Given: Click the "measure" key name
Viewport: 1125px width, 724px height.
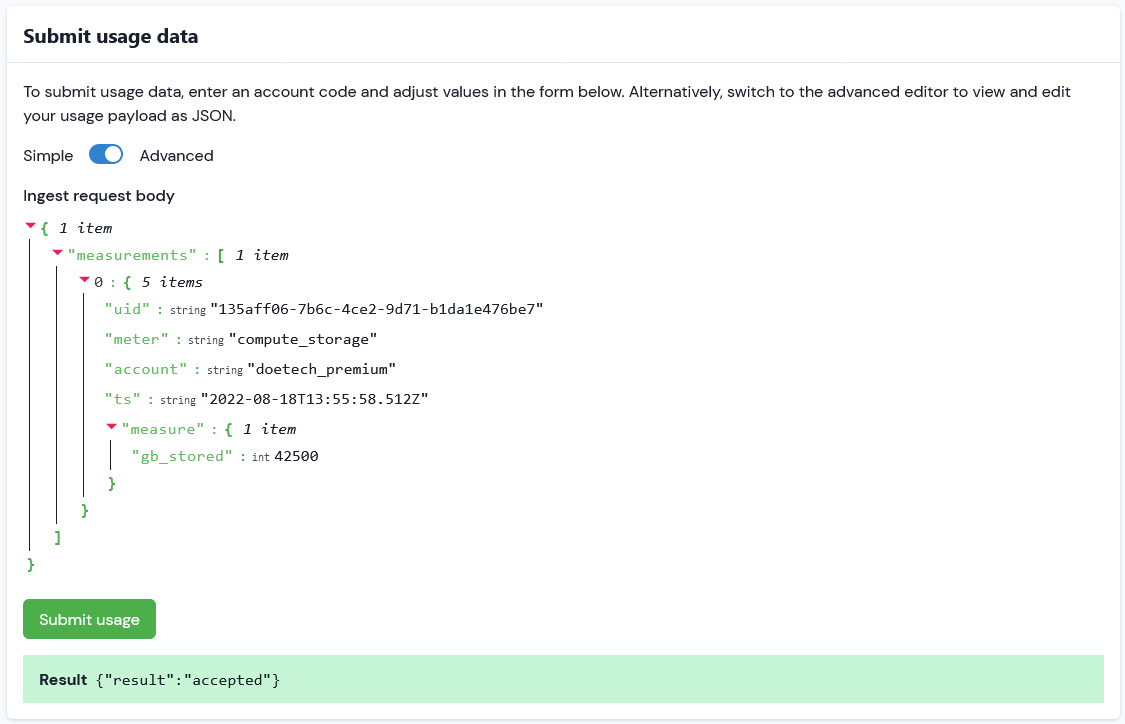Looking at the screenshot, I should click(163, 429).
